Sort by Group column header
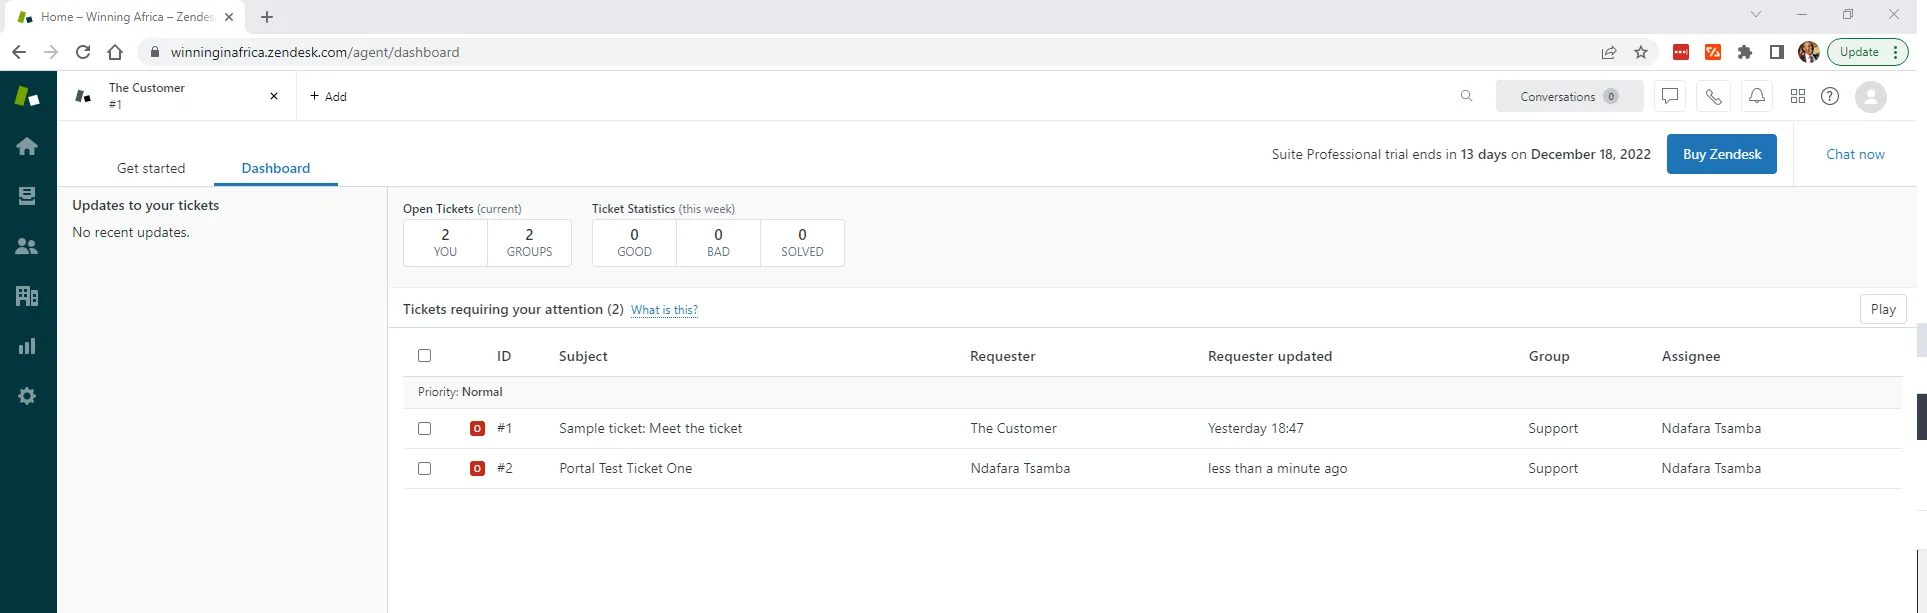The width and height of the screenshot is (1927, 613). 1548,356
